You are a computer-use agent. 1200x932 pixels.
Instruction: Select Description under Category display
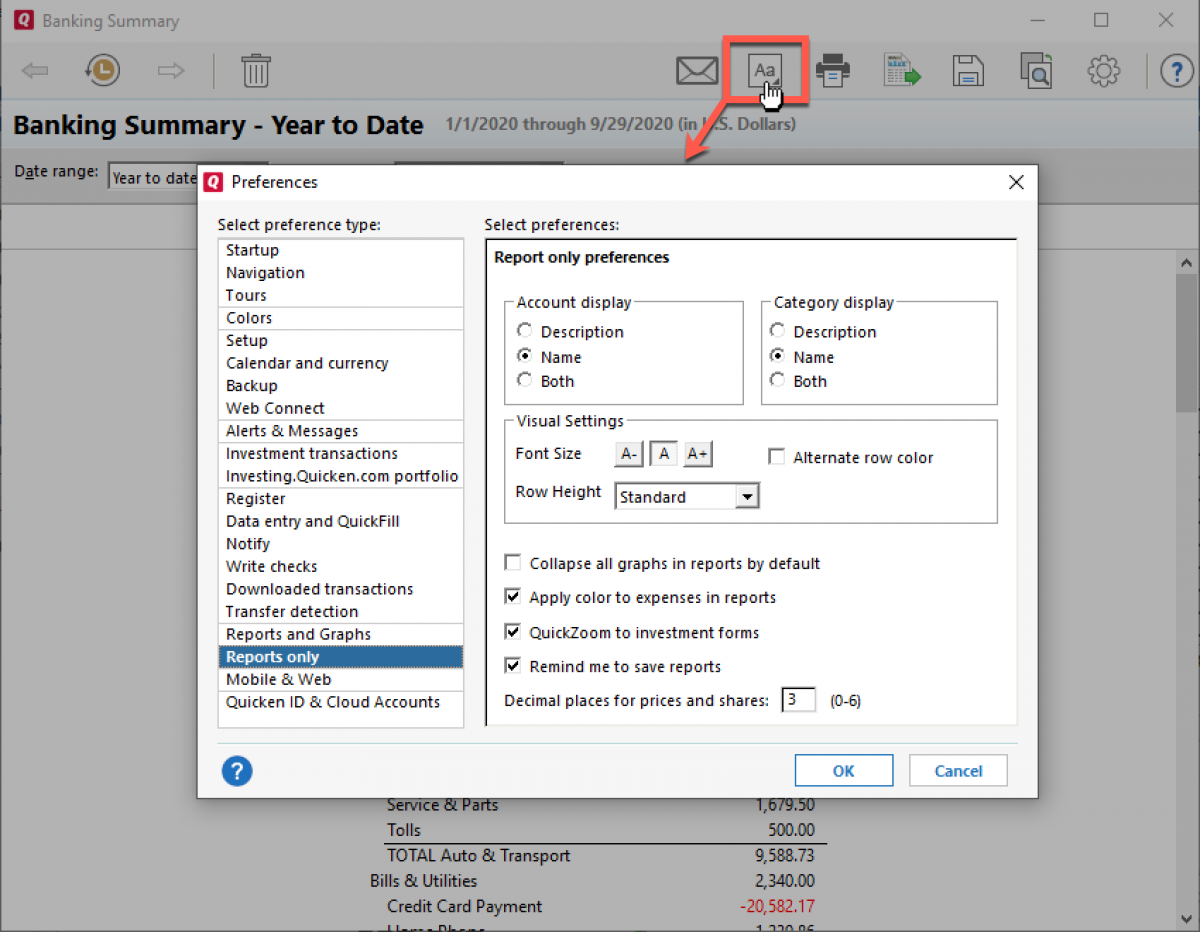822,332
